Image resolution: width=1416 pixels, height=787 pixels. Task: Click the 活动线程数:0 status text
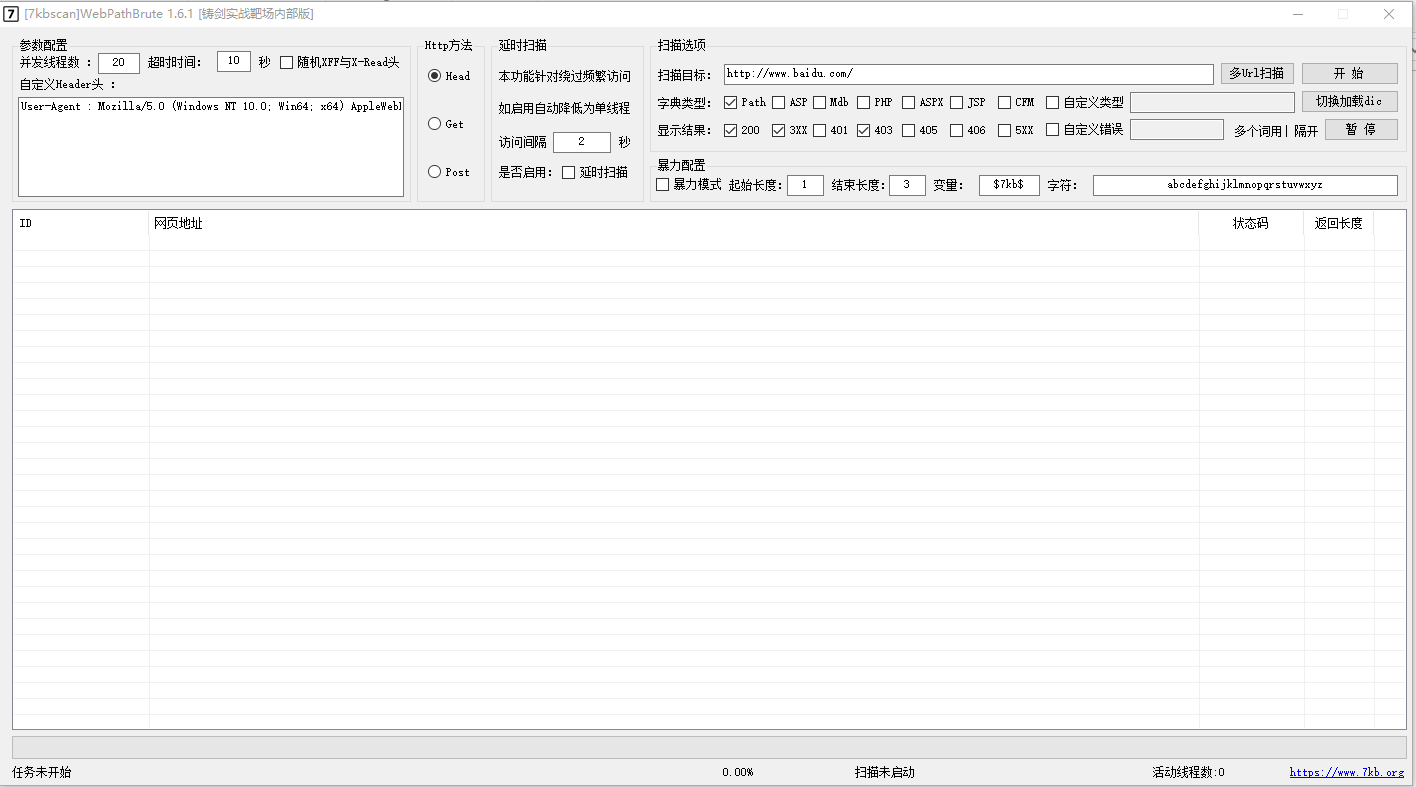pos(1189,772)
